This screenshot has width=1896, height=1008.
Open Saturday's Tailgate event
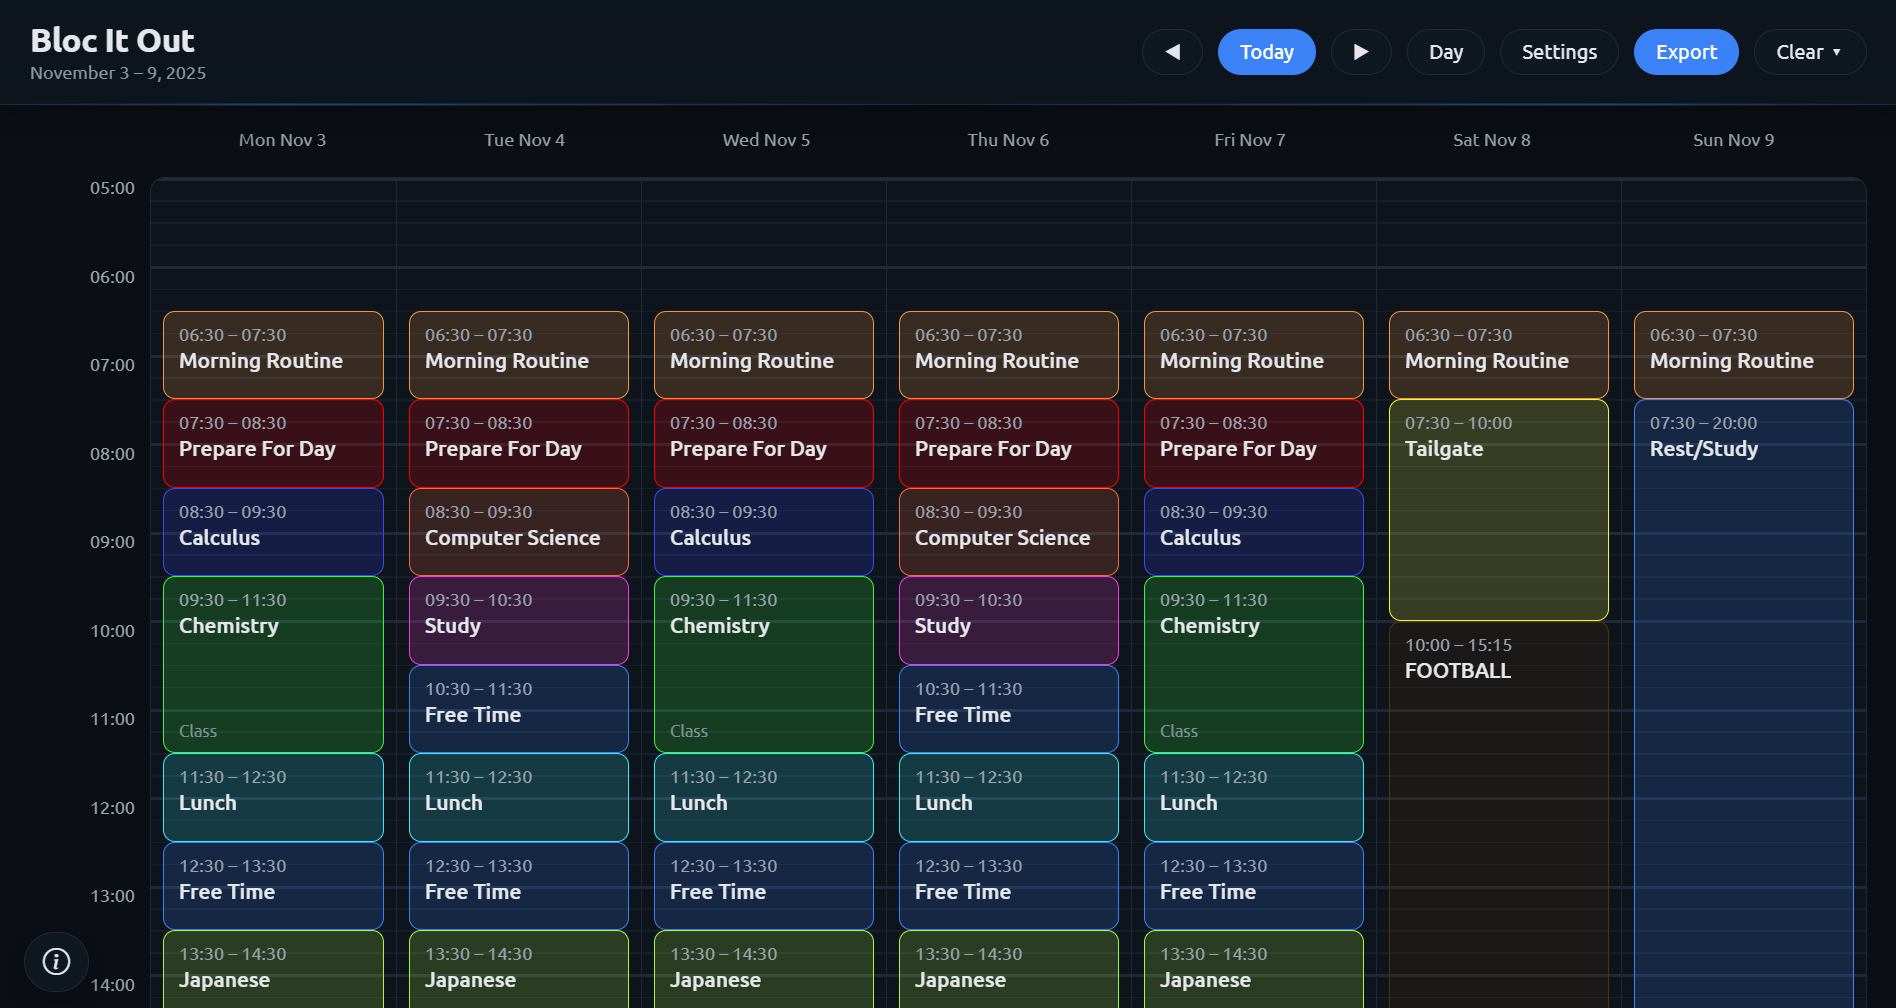pos(1498,510)
